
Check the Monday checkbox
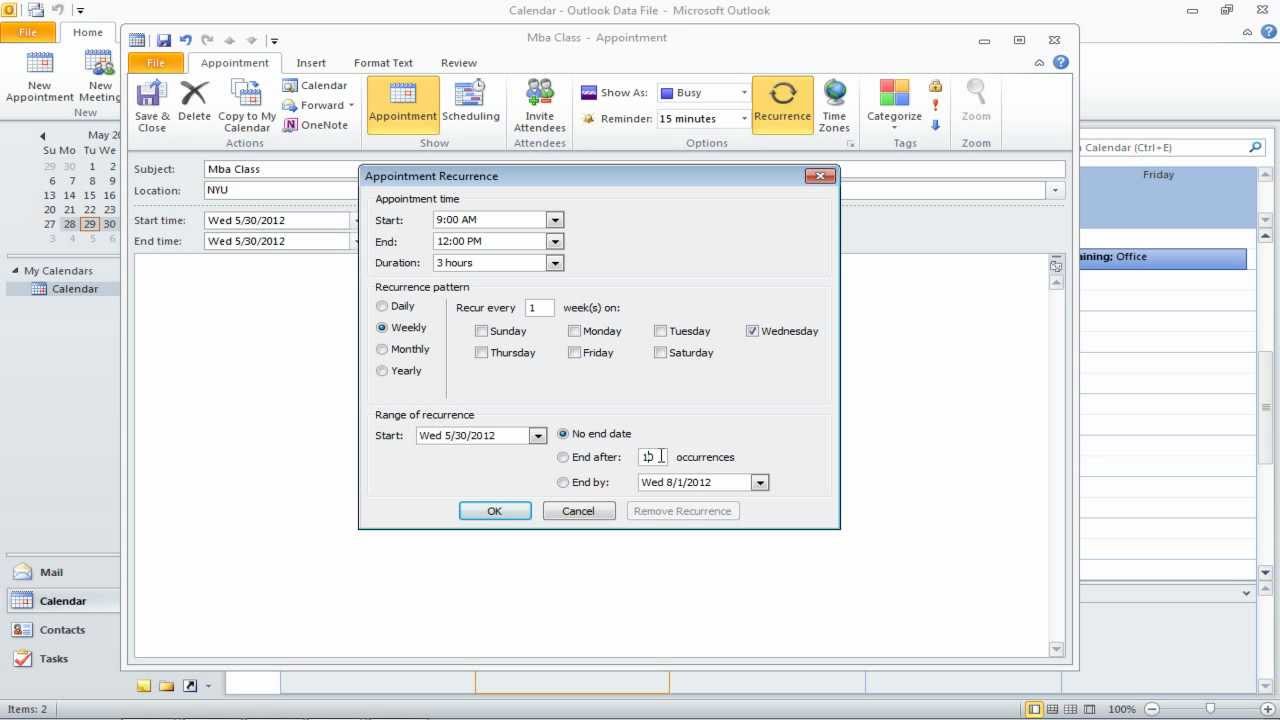coord(574,331)
